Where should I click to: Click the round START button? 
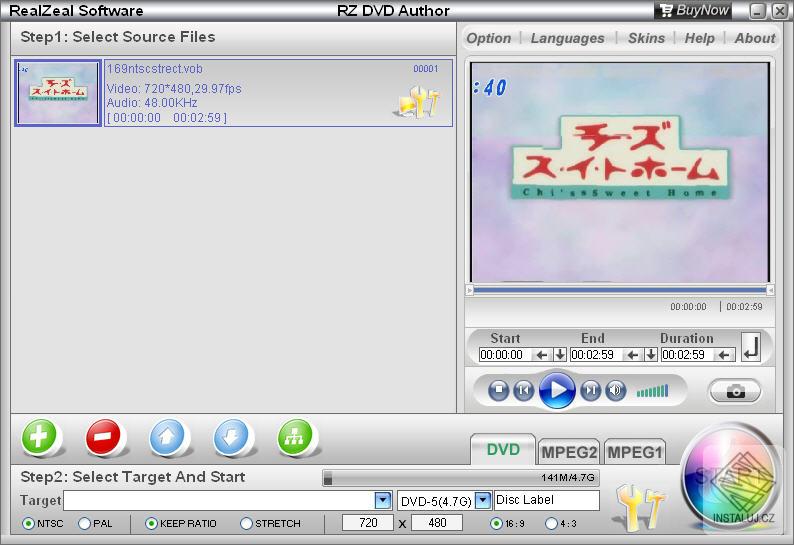[x=729, y=476]
